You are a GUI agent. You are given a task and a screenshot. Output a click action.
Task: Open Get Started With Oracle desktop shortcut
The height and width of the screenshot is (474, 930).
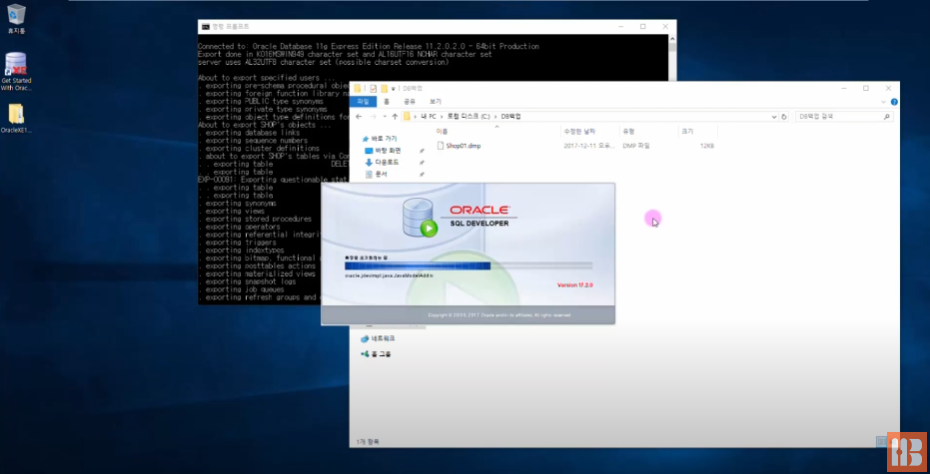pyautogui.click(x=16, y=72)
